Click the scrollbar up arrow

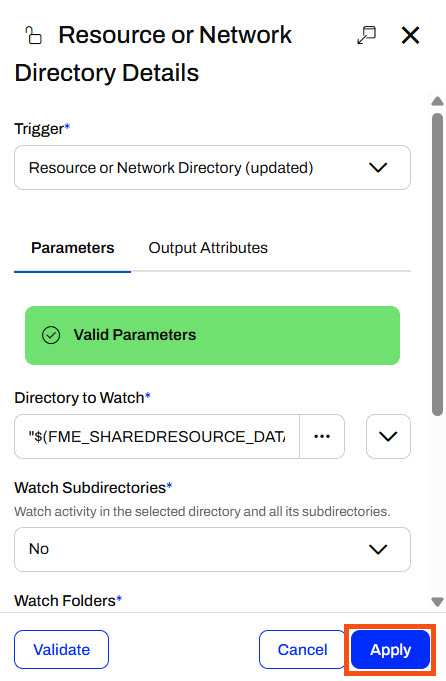[437, 102]
